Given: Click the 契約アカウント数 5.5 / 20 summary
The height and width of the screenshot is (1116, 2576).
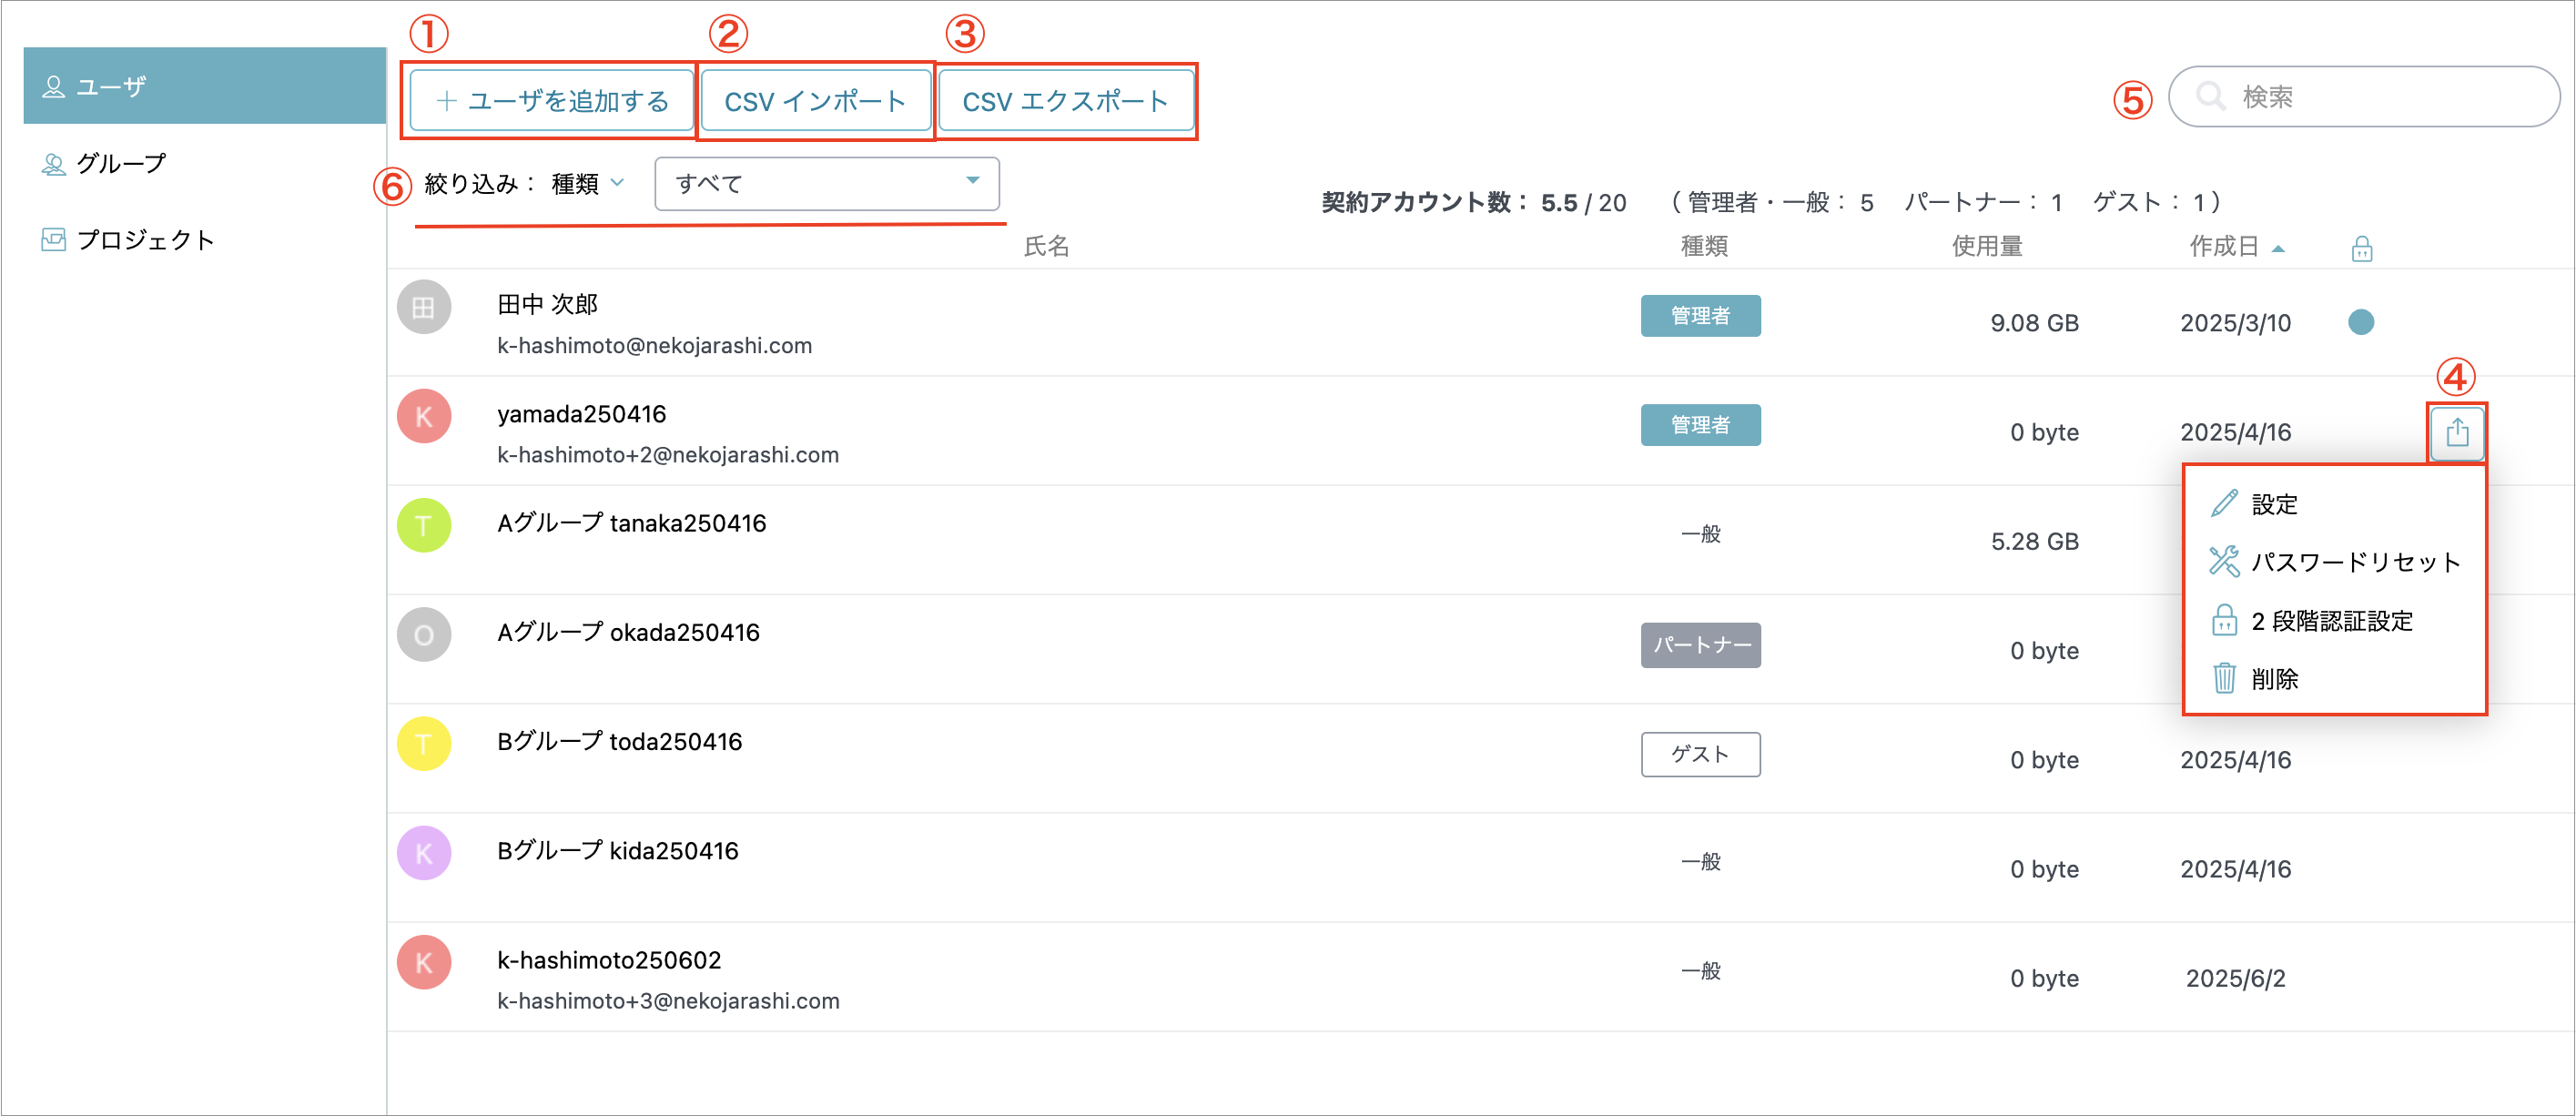Looking at the screenshot, I should [x=1474, y=203].
